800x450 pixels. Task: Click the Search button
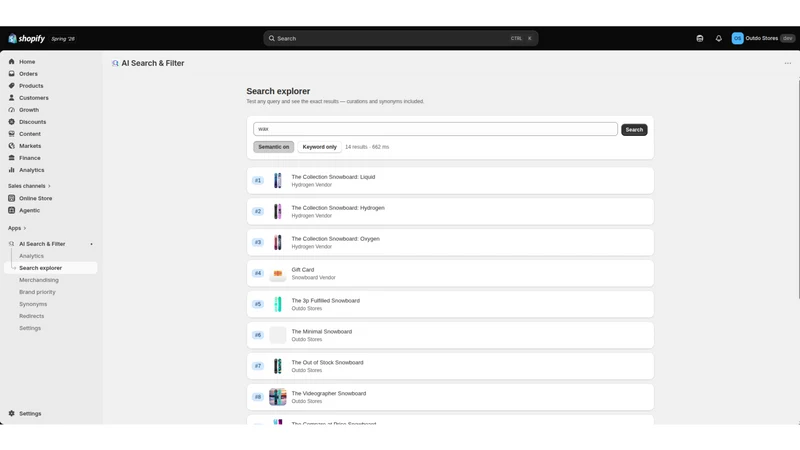tap(634, 130)
